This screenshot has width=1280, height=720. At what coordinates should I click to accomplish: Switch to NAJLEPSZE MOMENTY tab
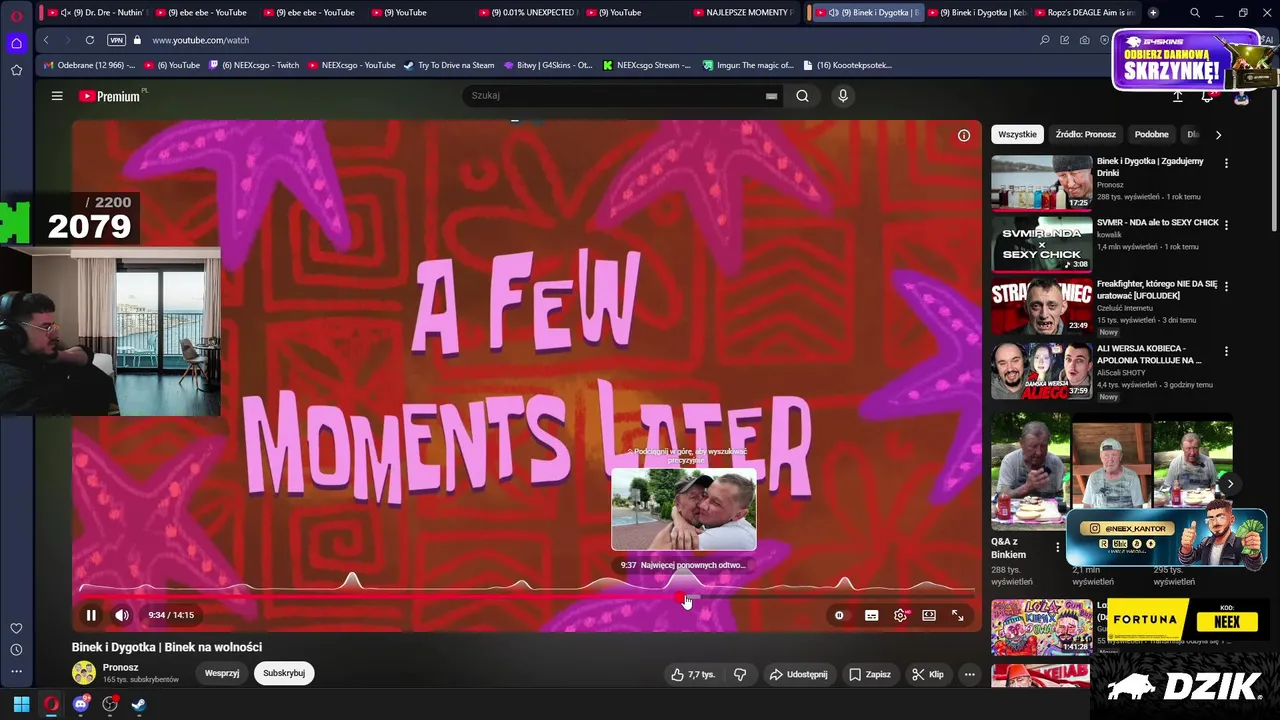[x=742, y=13]
